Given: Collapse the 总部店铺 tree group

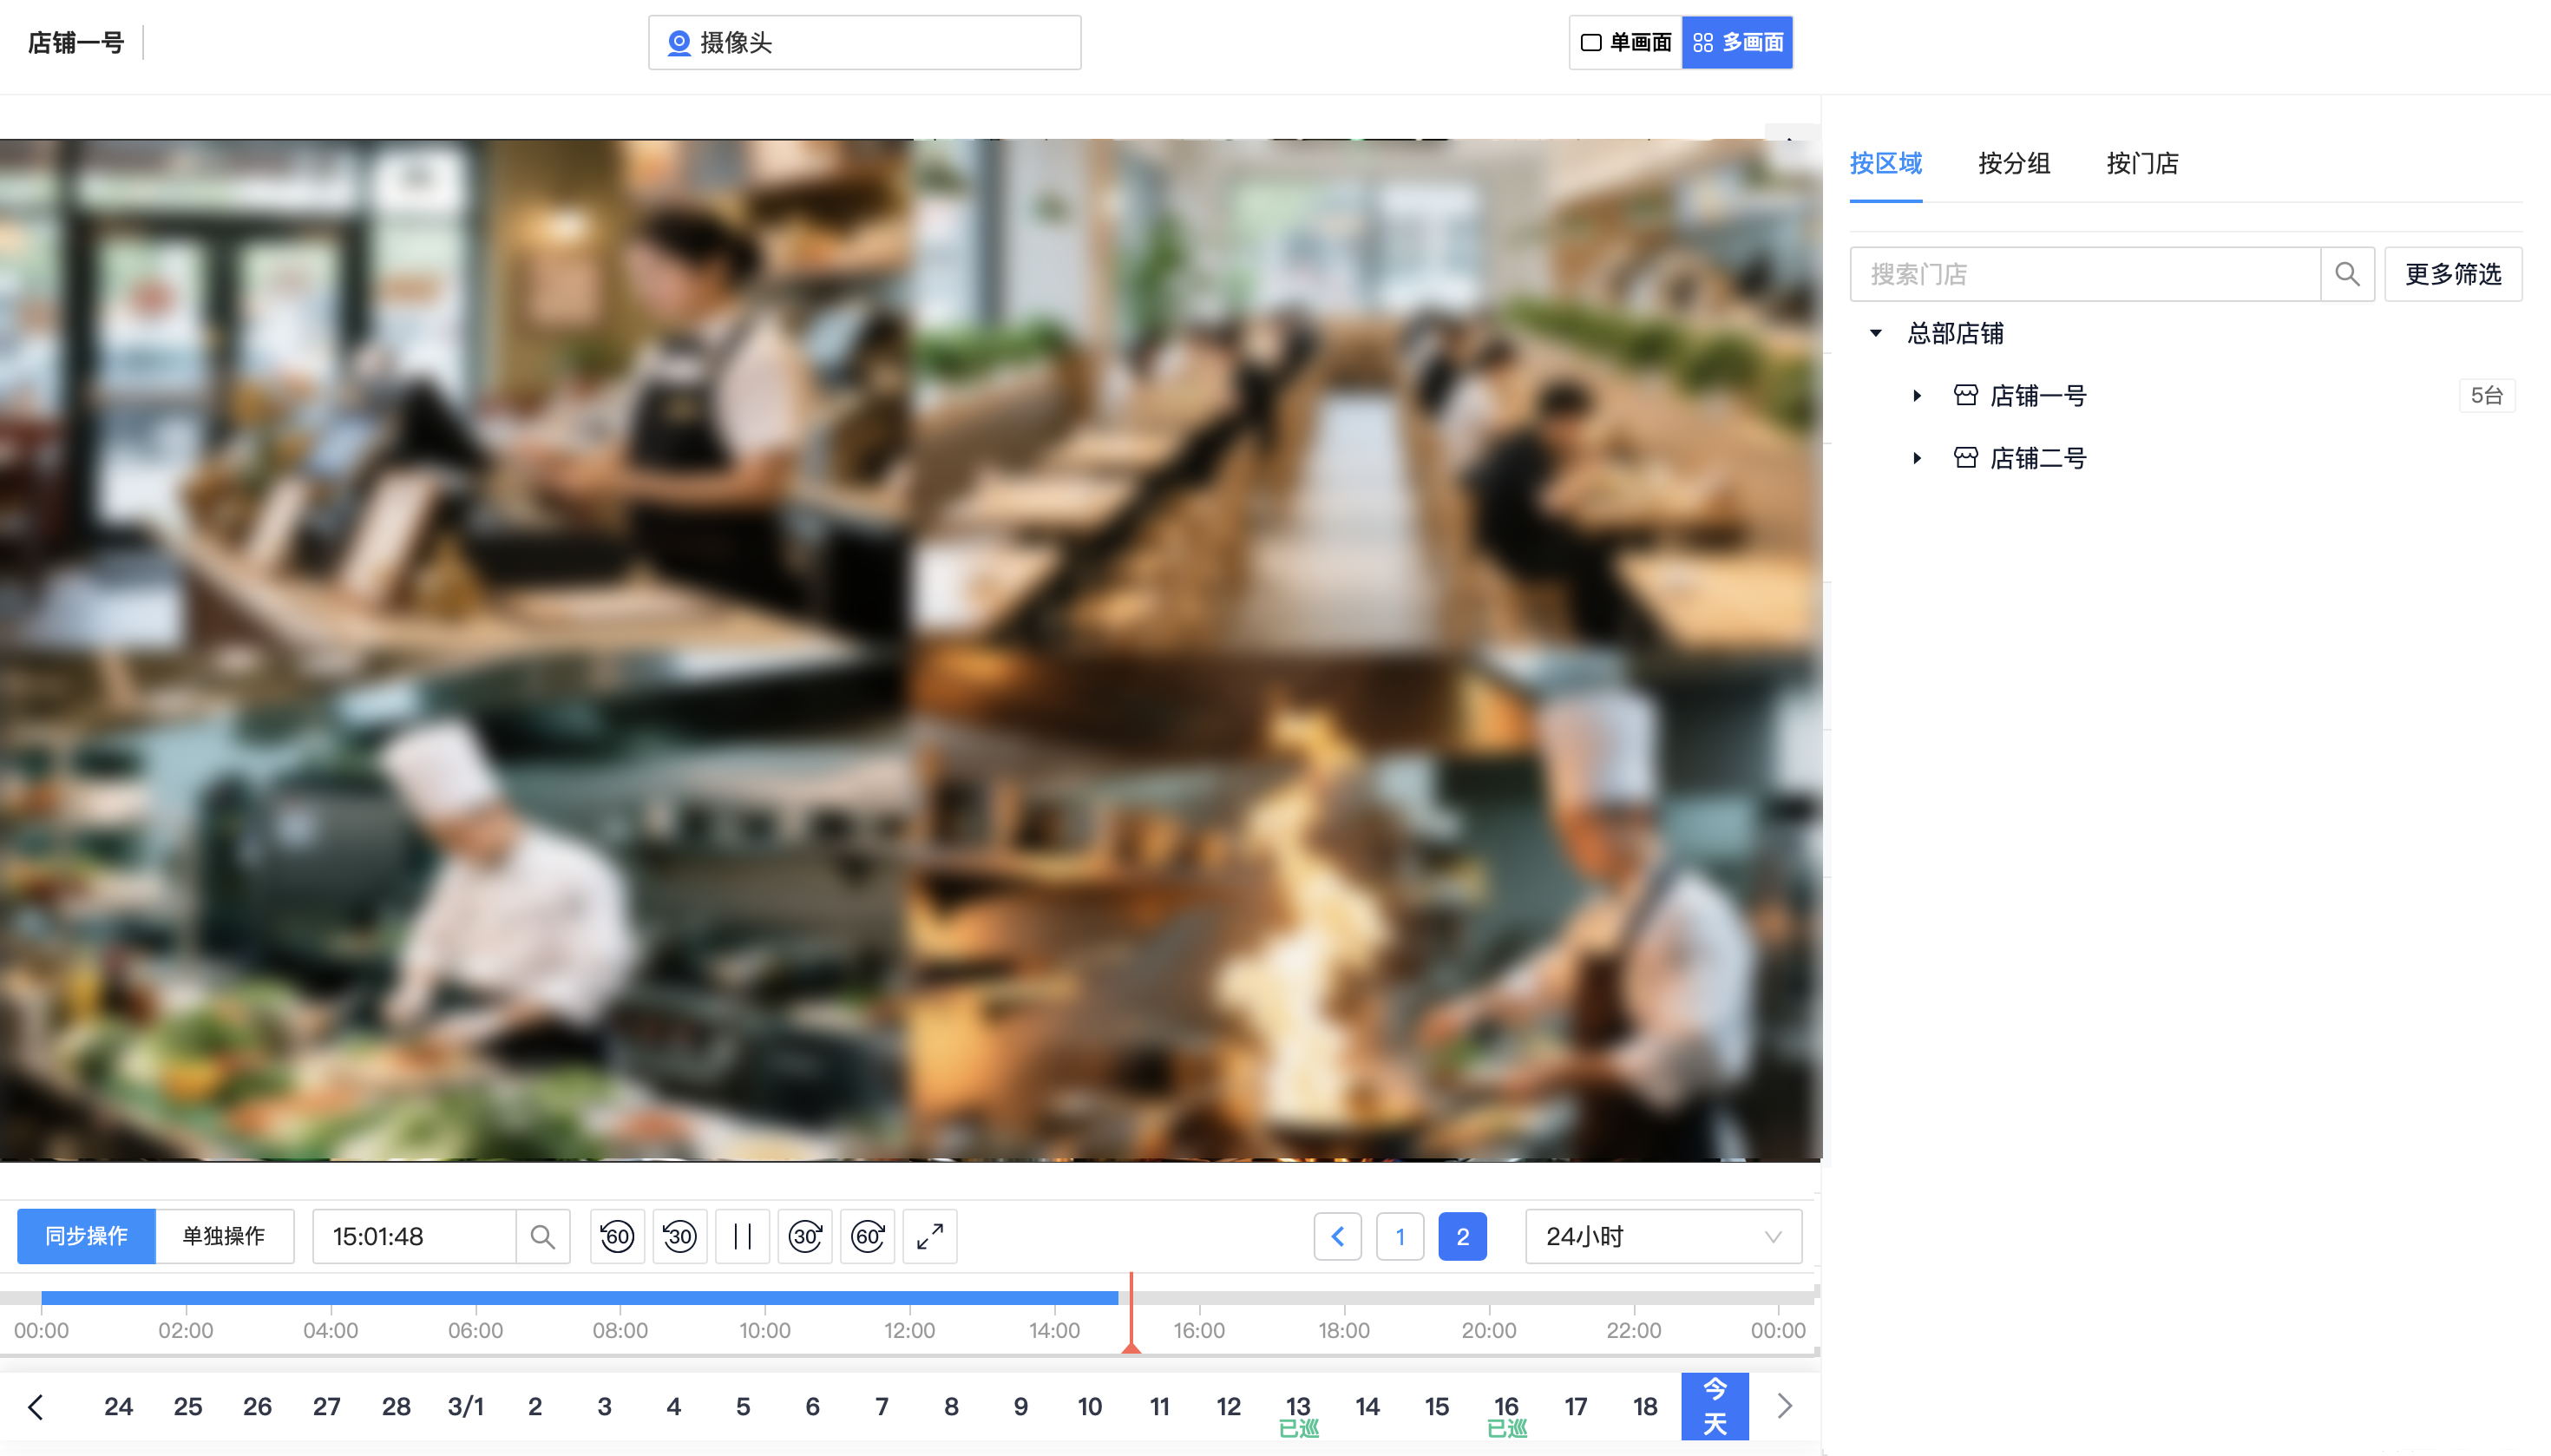Looking at the screenshot, I should [x=1876, y=333].
